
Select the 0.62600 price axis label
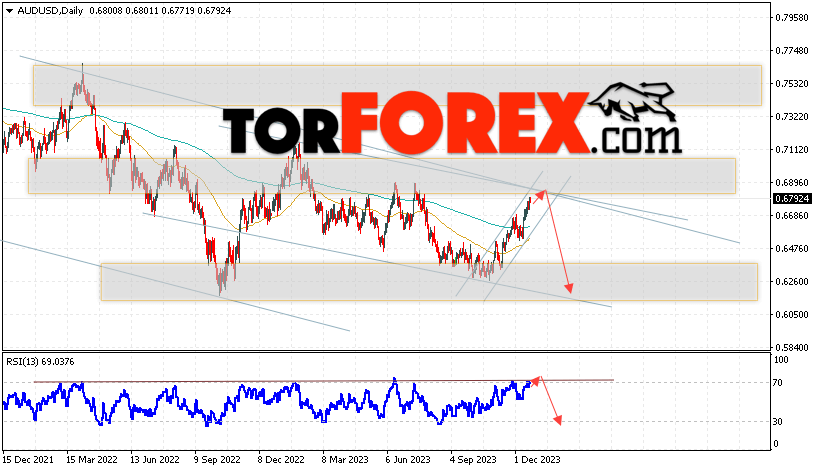tap(792, 282)
